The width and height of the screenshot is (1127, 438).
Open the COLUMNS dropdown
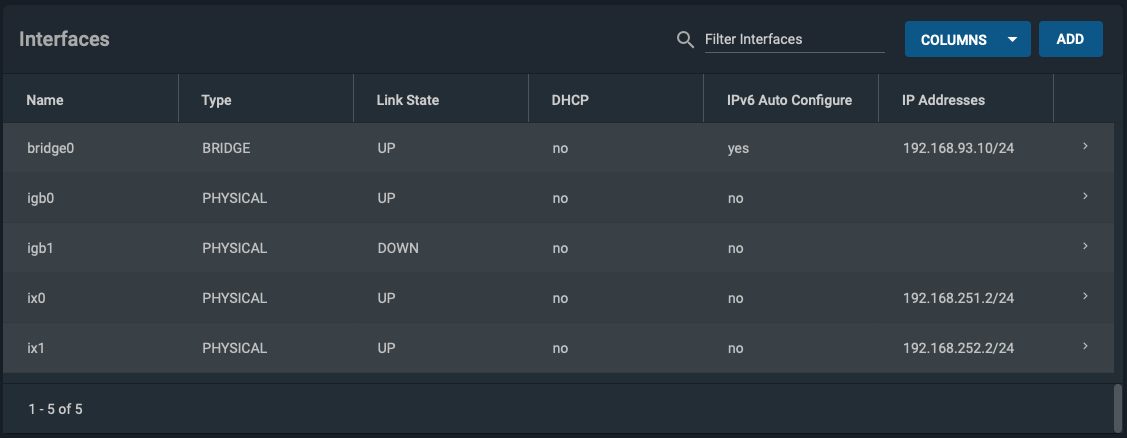[x=967, y=39]
